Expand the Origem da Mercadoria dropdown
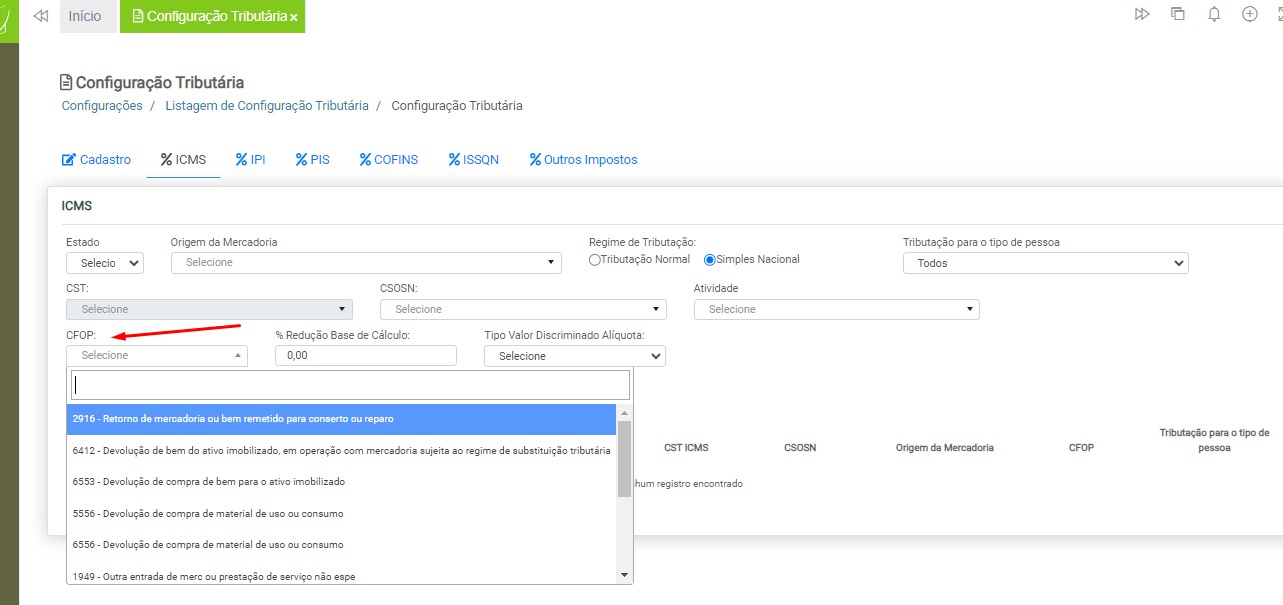The image size is (1283, 605). (366, 262)
